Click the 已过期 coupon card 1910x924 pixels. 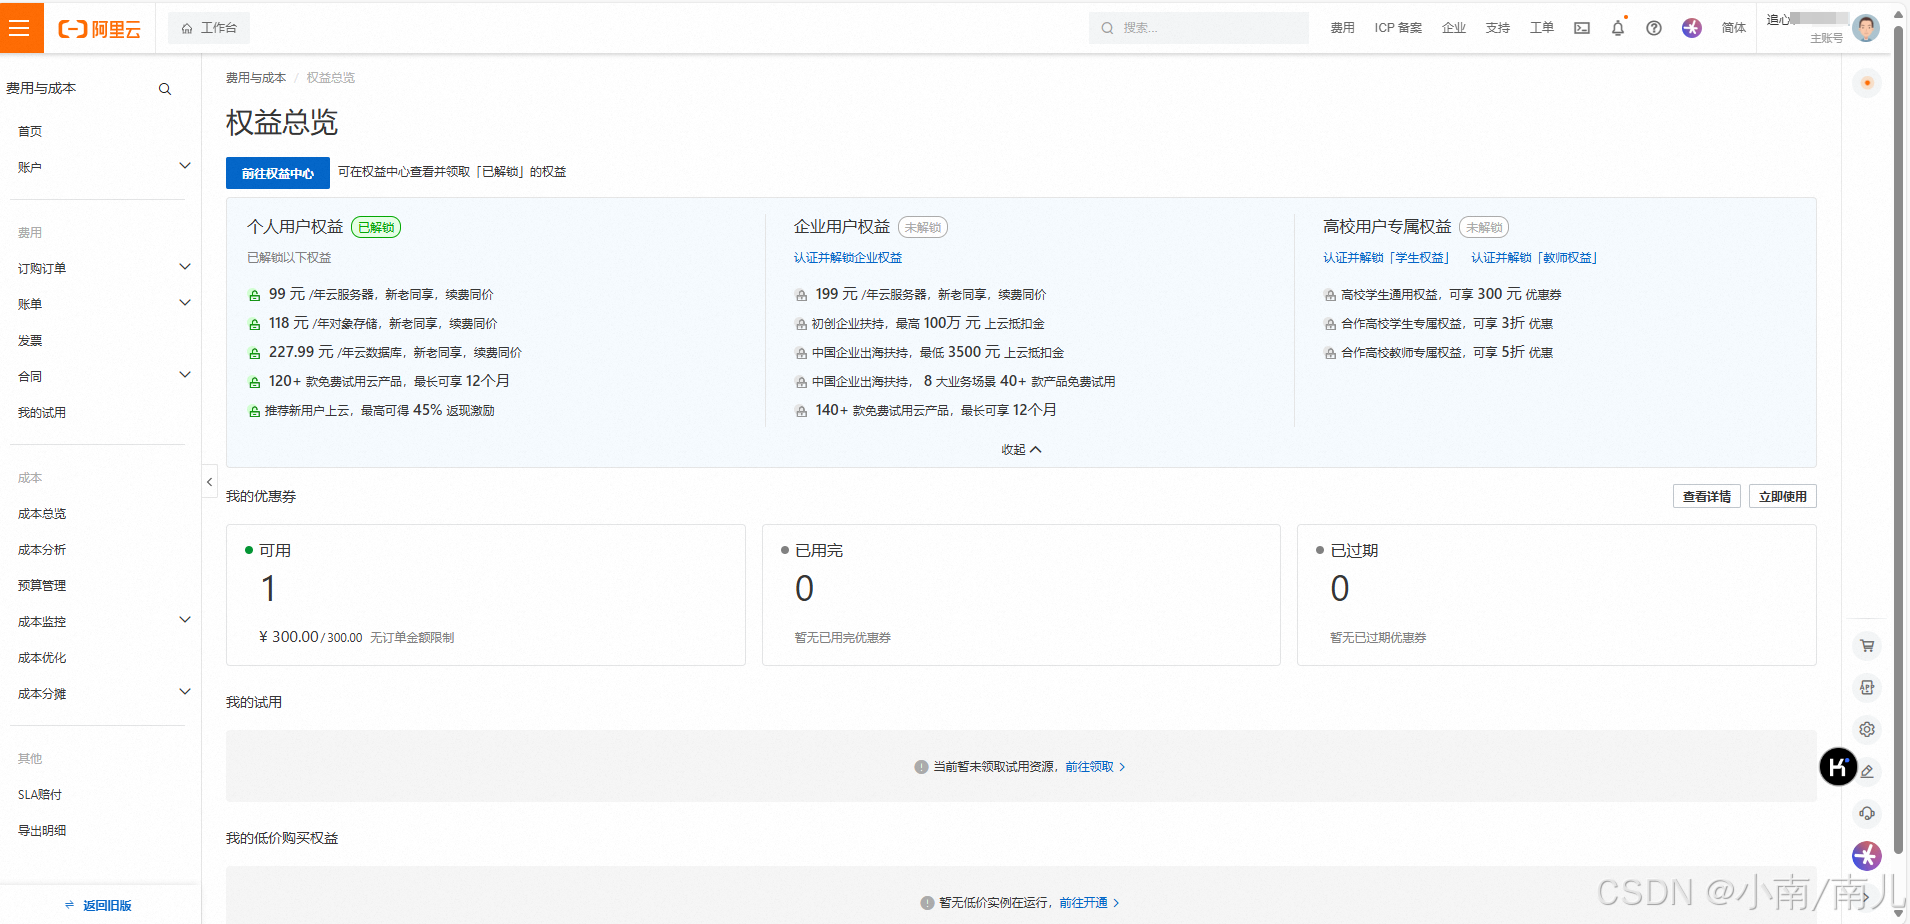[x=1557, y=595]
